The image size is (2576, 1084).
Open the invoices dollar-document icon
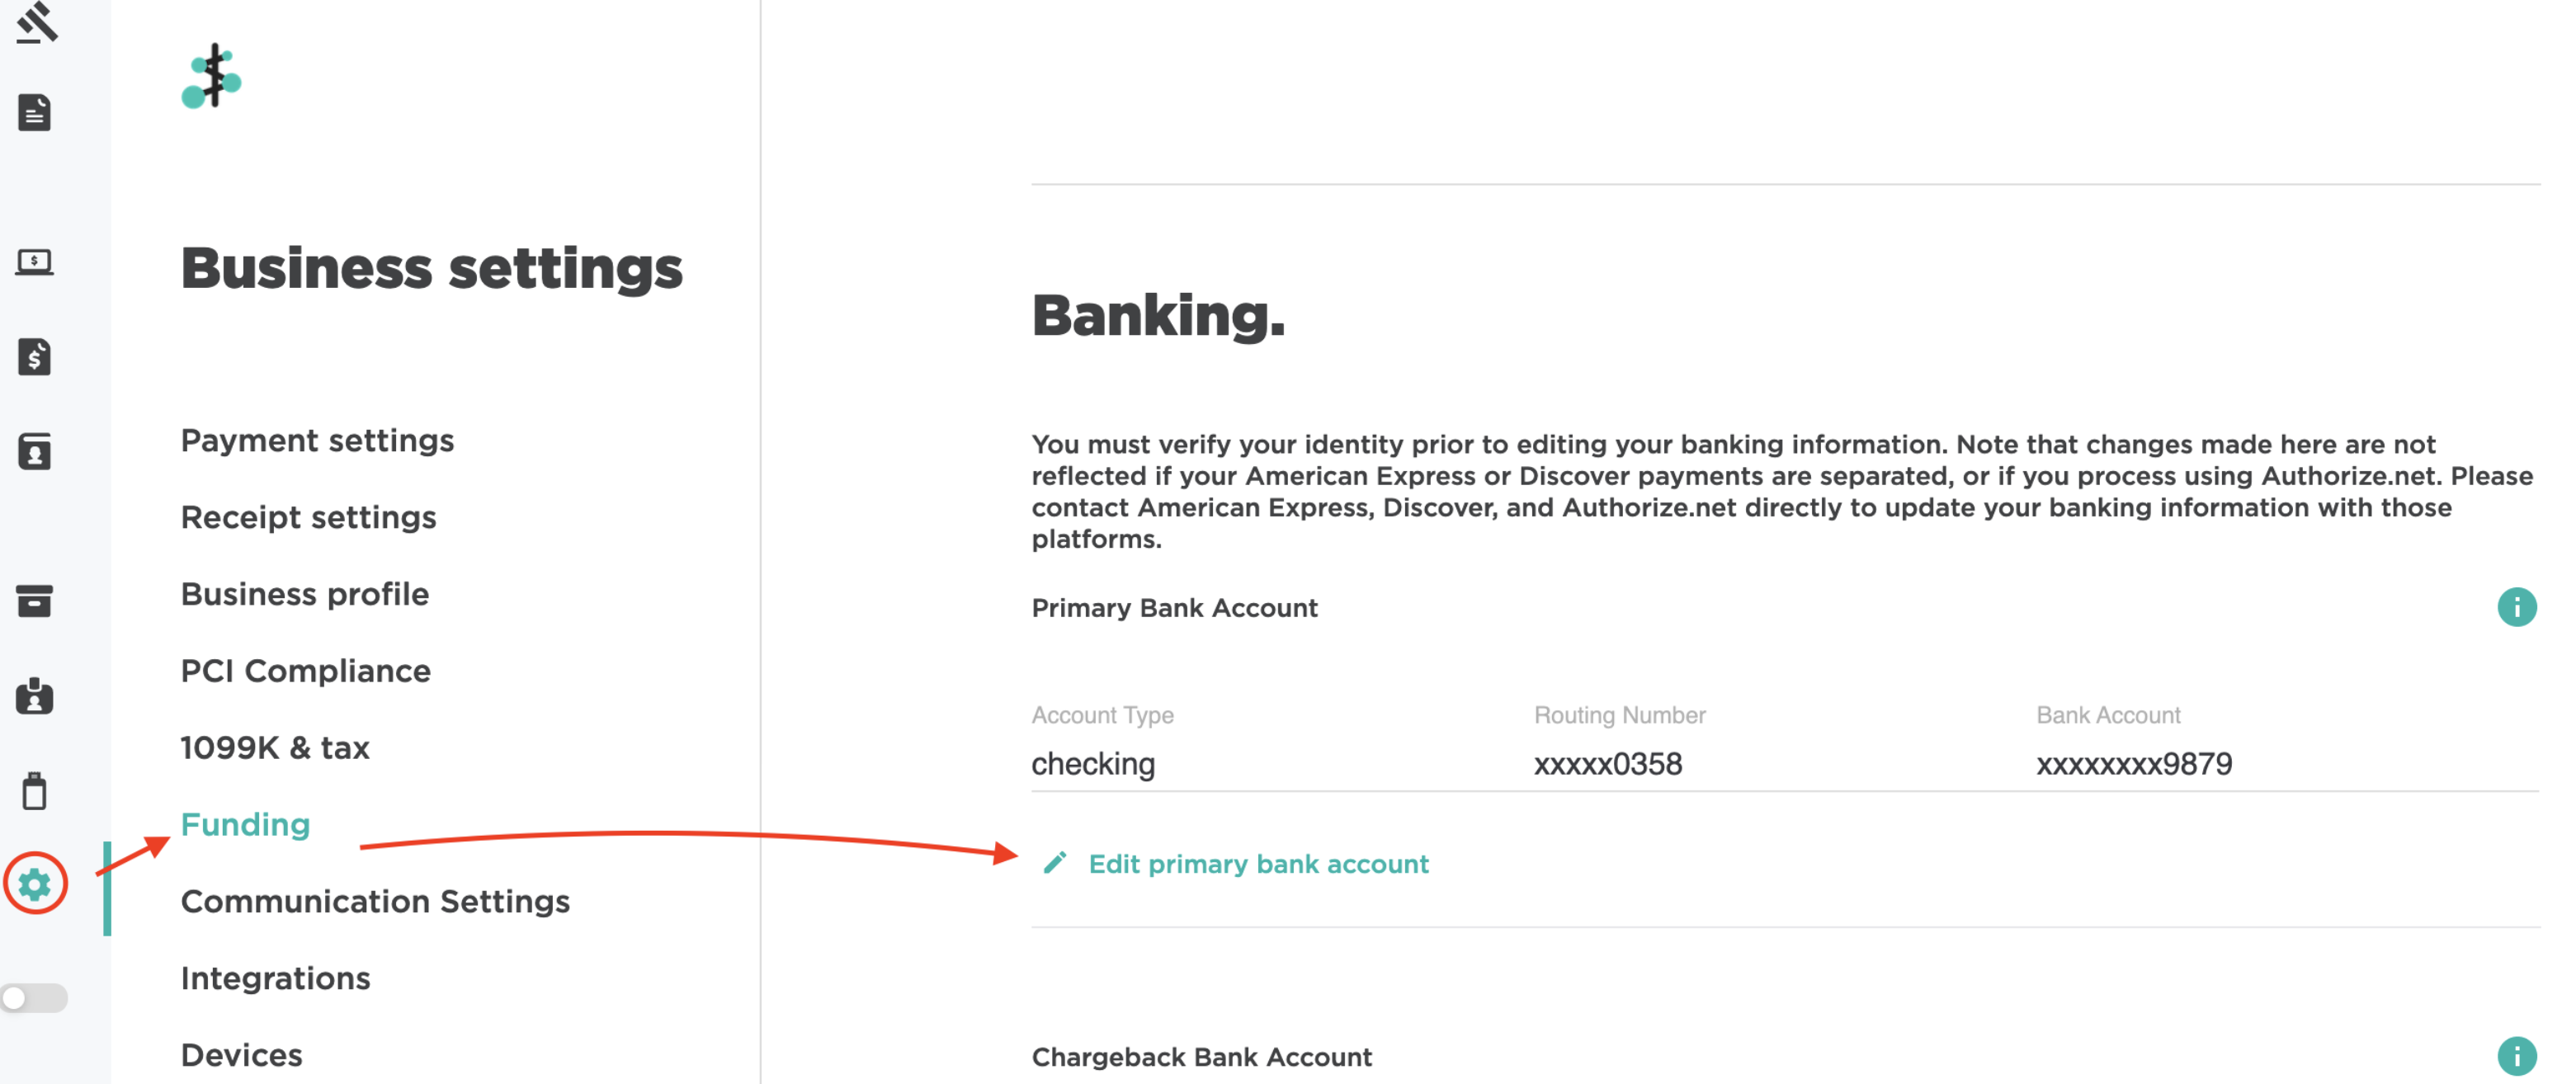point(36,358)
